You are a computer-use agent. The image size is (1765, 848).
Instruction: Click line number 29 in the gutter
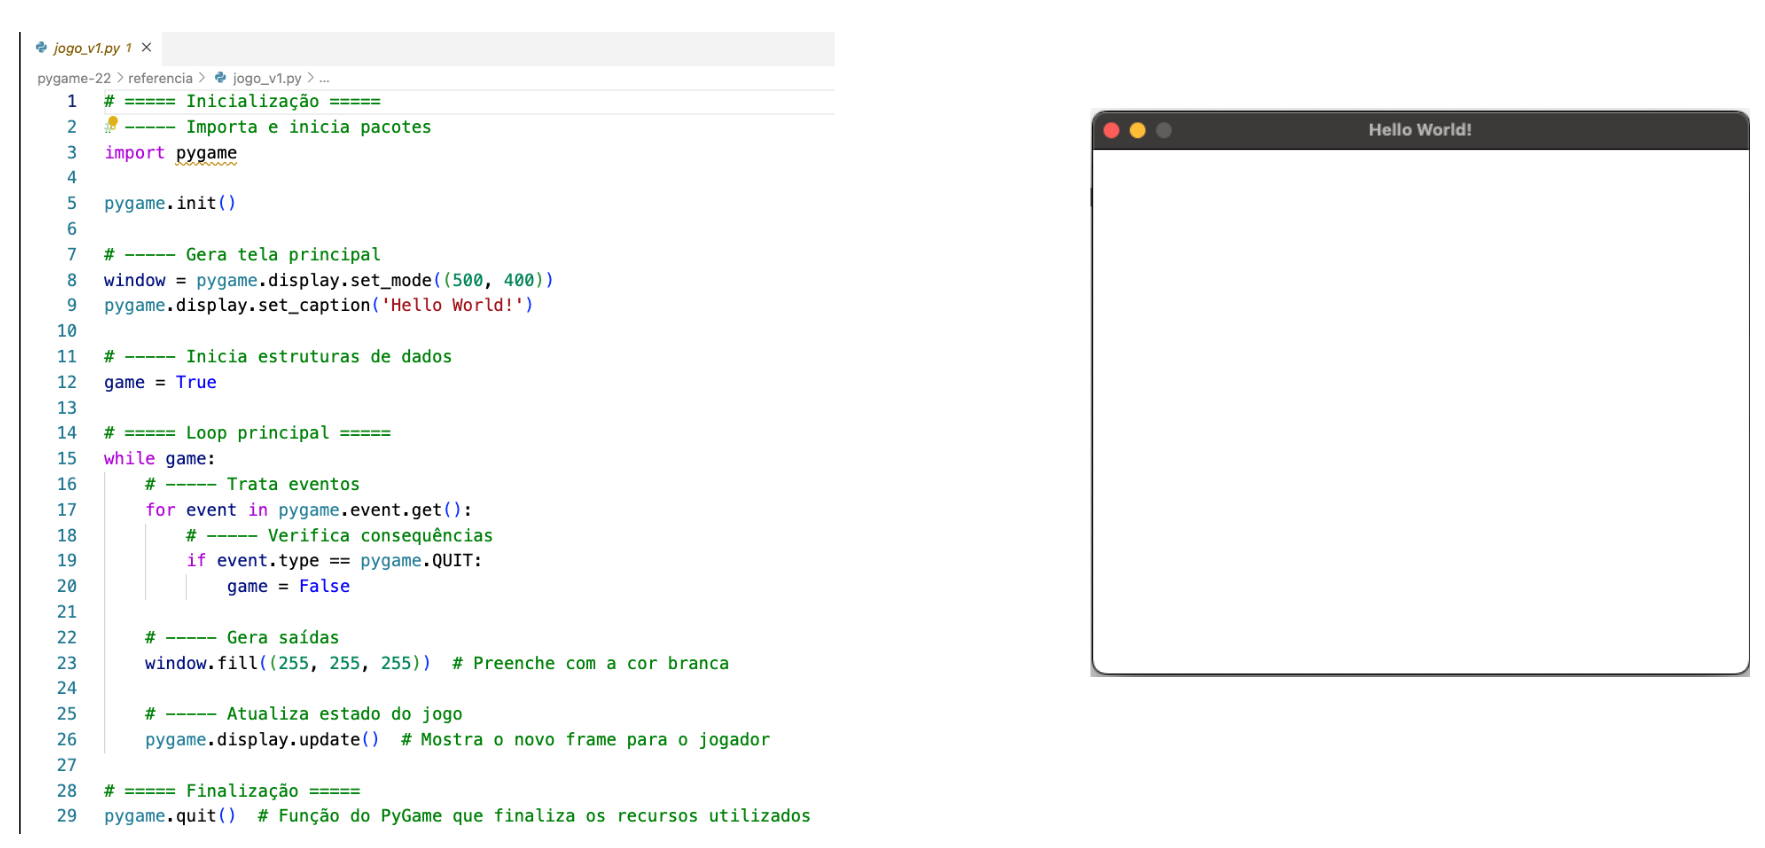[67, 816]
